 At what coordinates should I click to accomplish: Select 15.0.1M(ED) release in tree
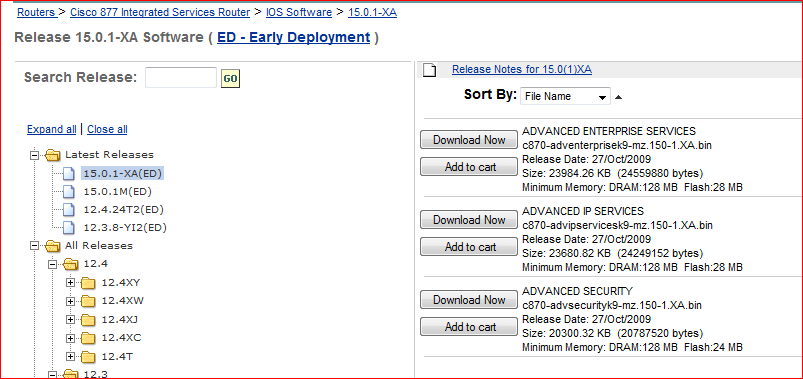click(x=118, y=192)
